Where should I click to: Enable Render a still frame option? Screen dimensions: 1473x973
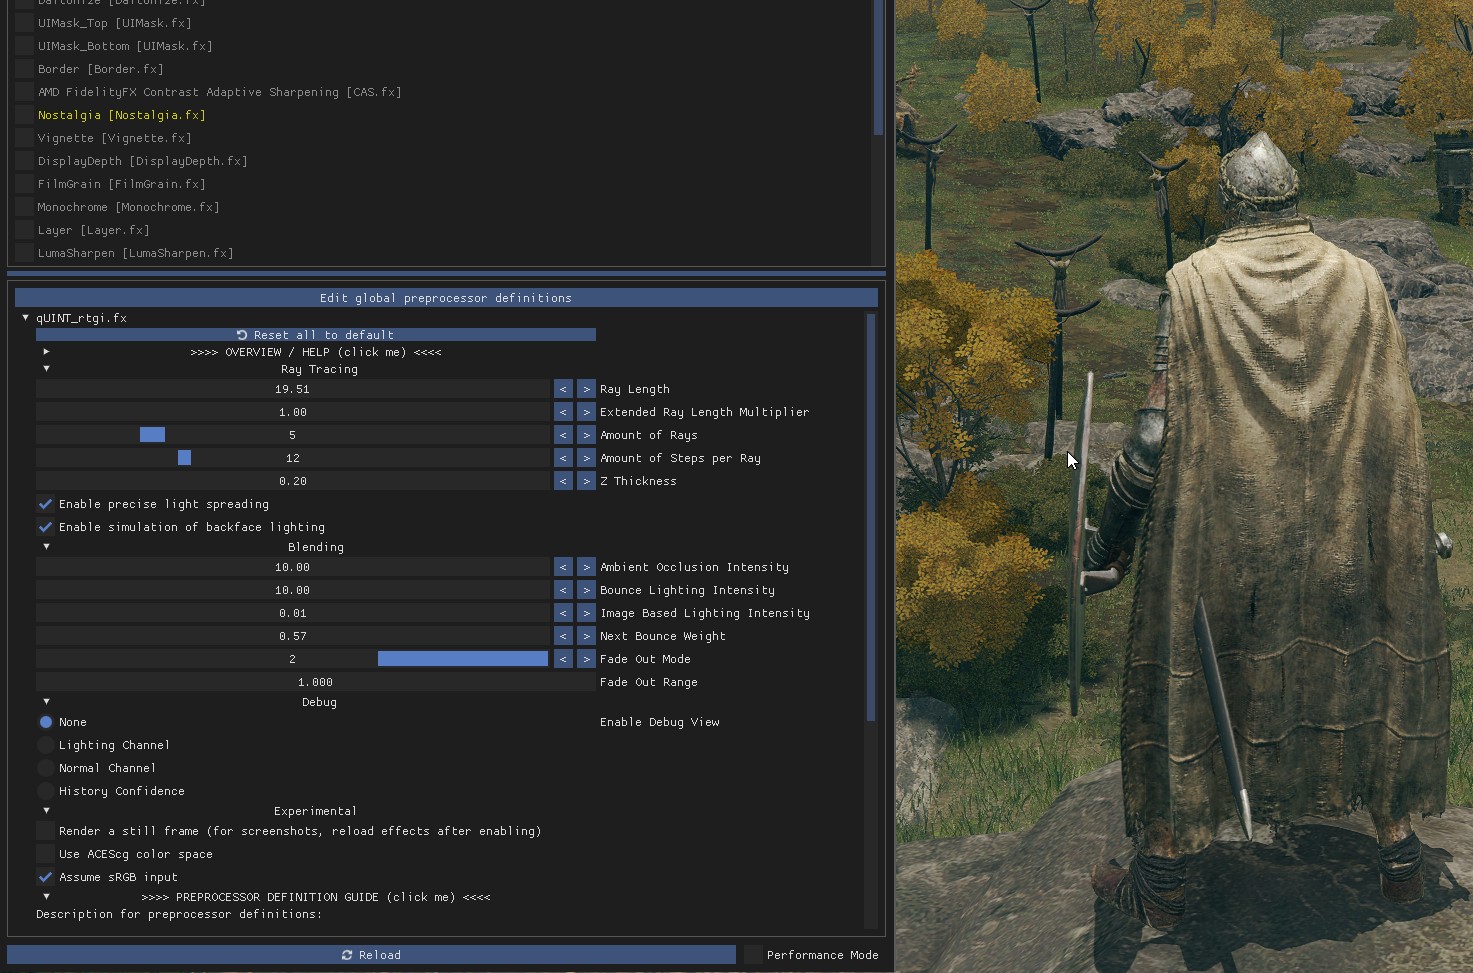tap(45, 831)
